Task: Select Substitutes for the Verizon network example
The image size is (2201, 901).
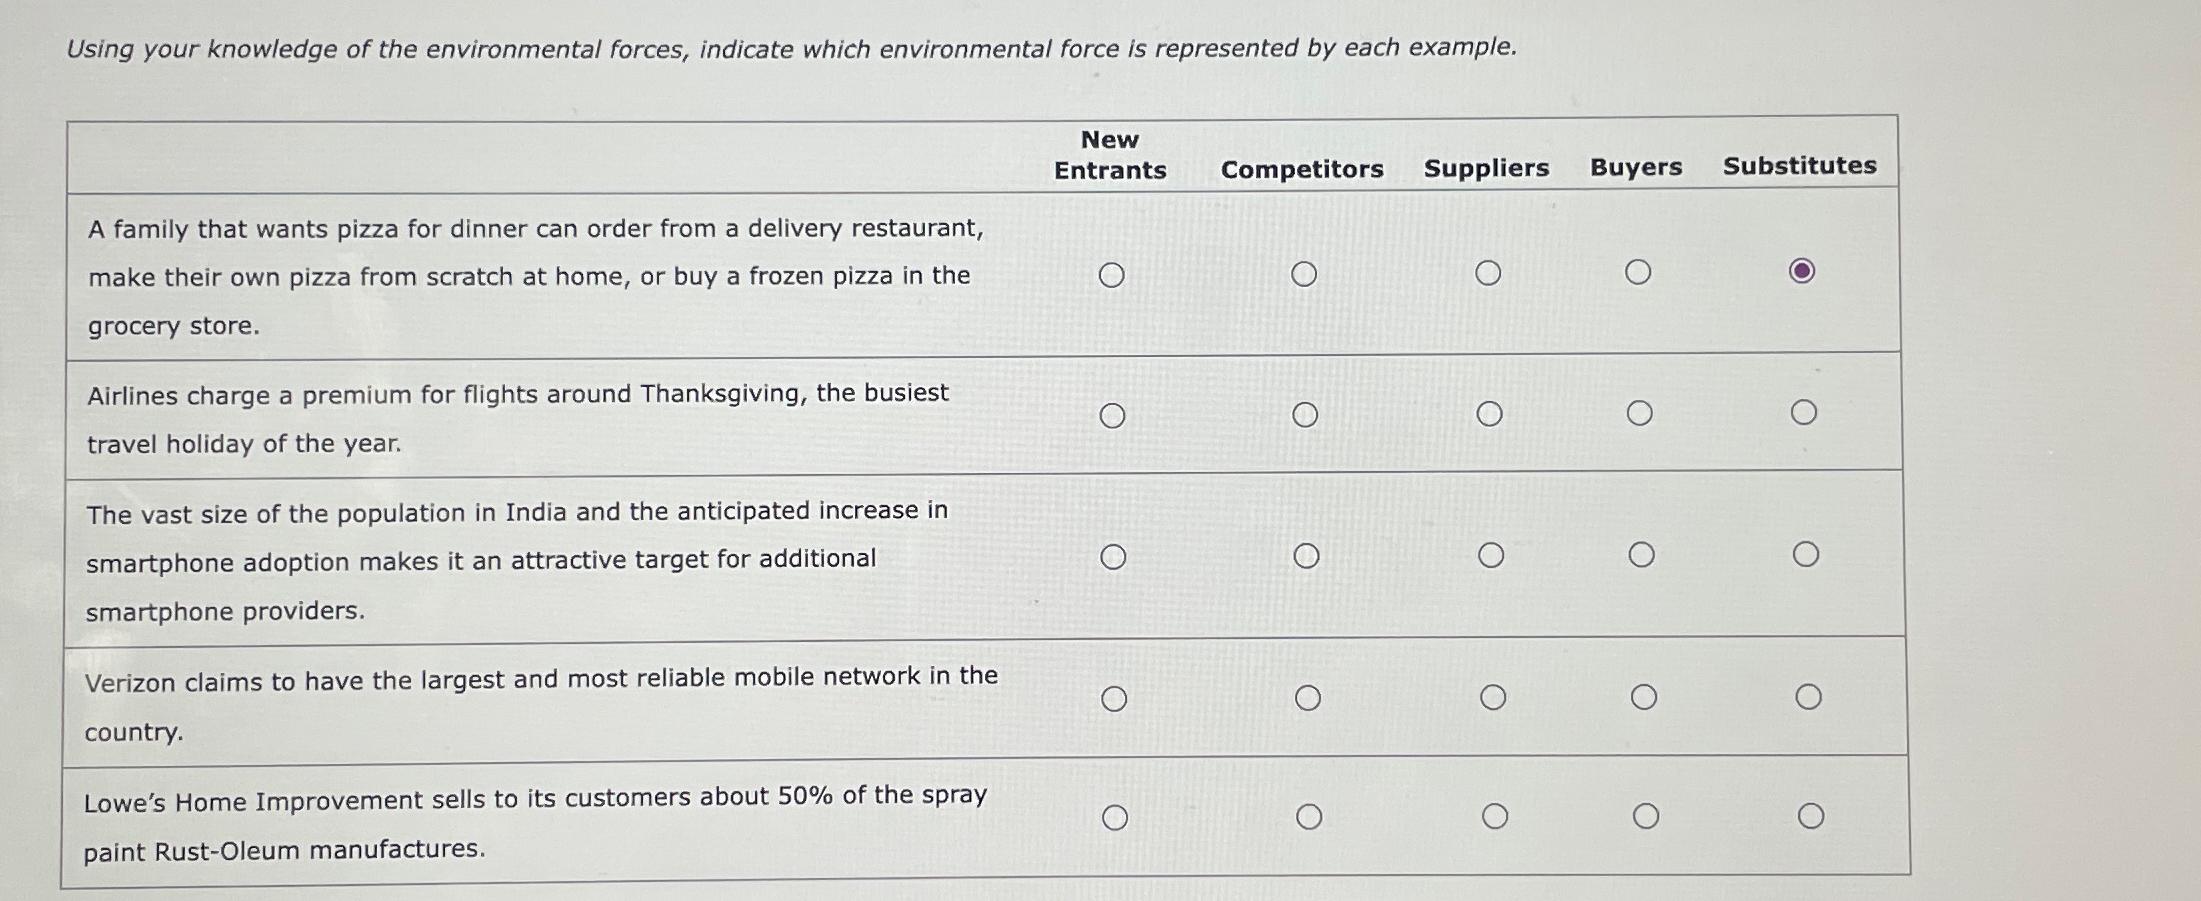Action: click(1808, 695)
